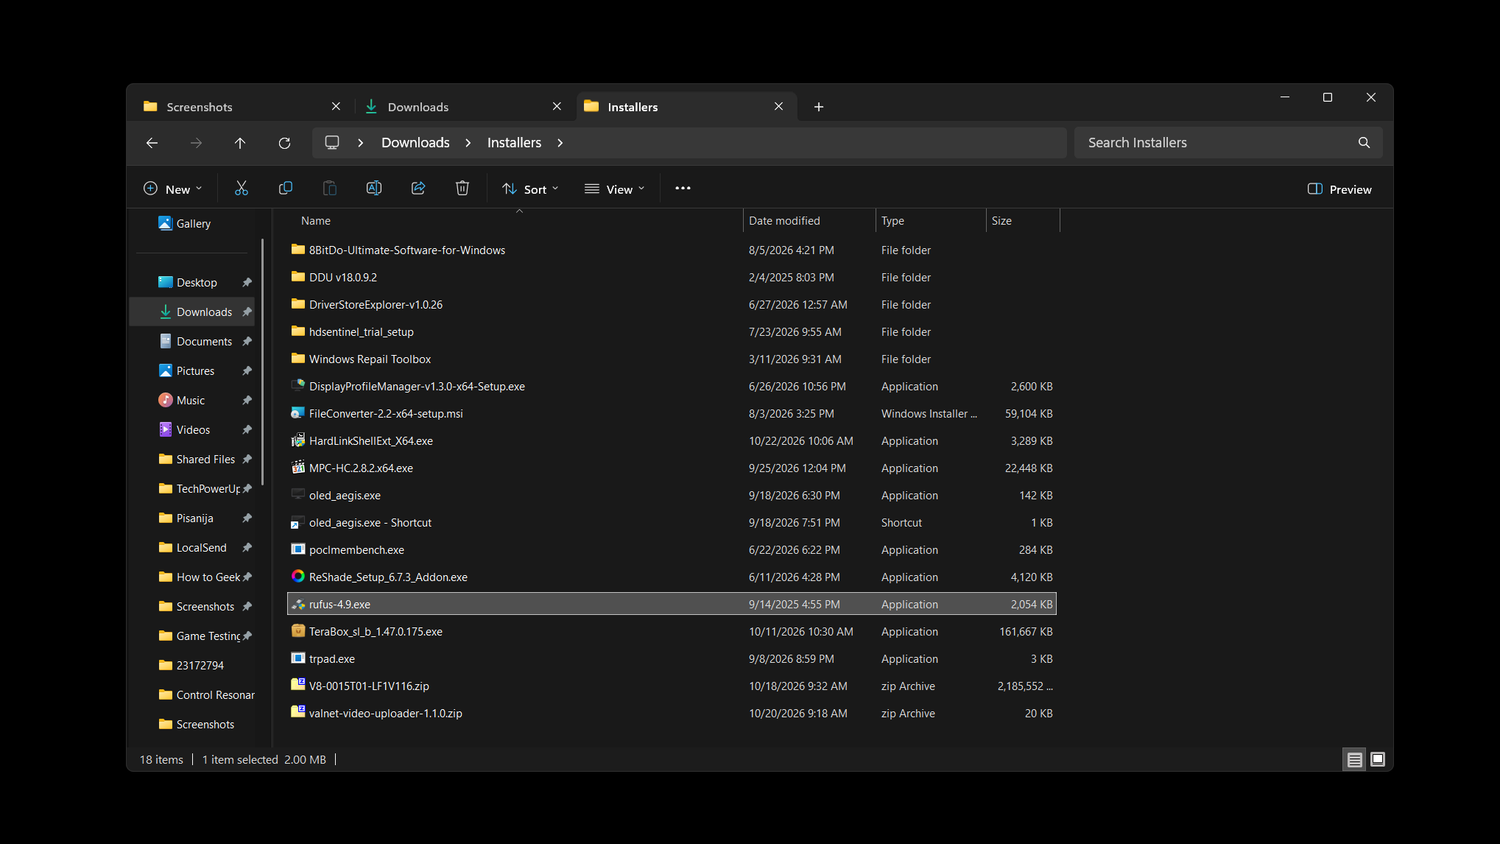The image size is (1500, 844).
Task: Click the Paste clipboard icon
Action: tap(330, 188)
